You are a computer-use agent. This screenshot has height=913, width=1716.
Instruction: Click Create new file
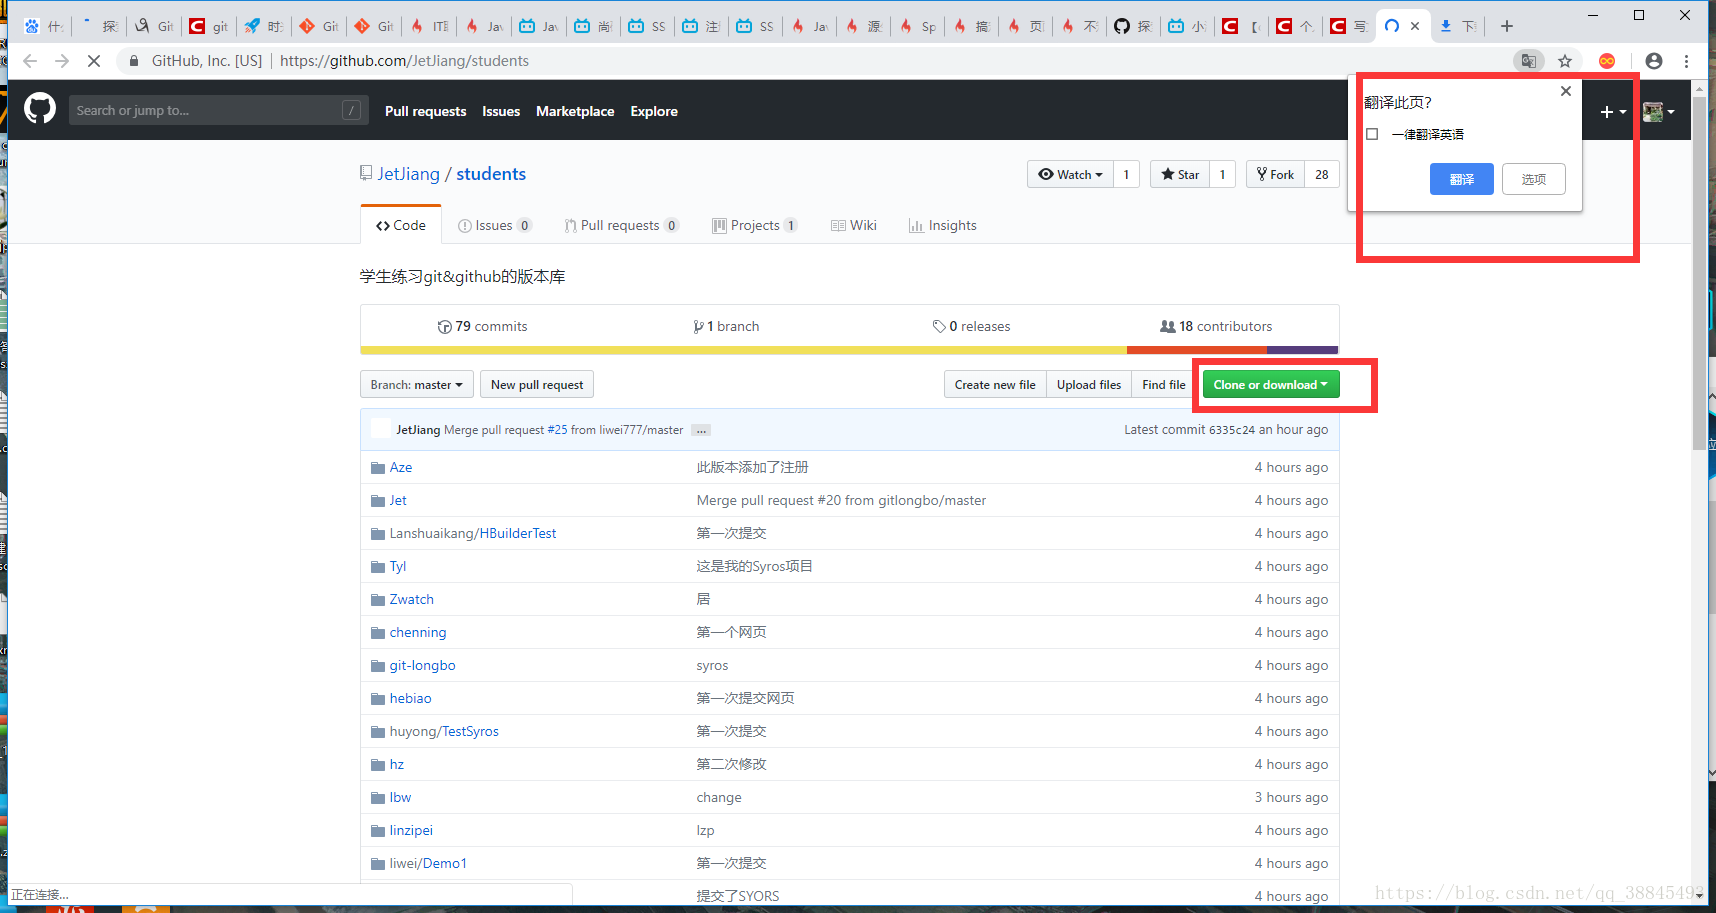click(x=995, y=385)
